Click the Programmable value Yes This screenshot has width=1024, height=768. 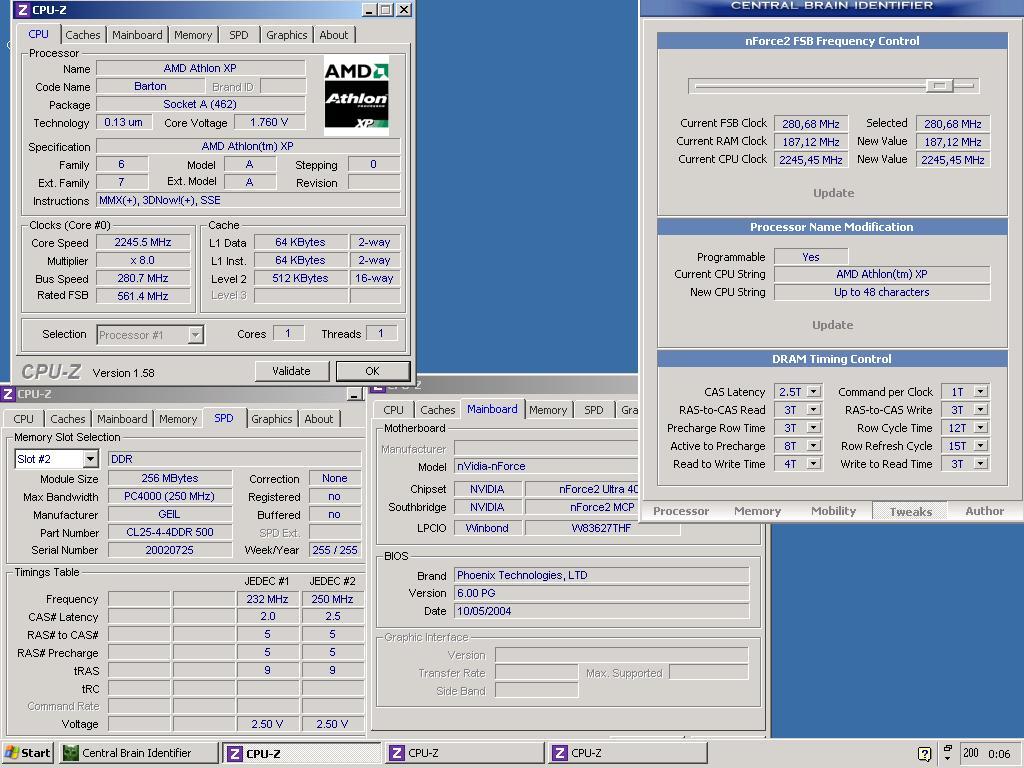pyautogui.click(x=811, y=257)
